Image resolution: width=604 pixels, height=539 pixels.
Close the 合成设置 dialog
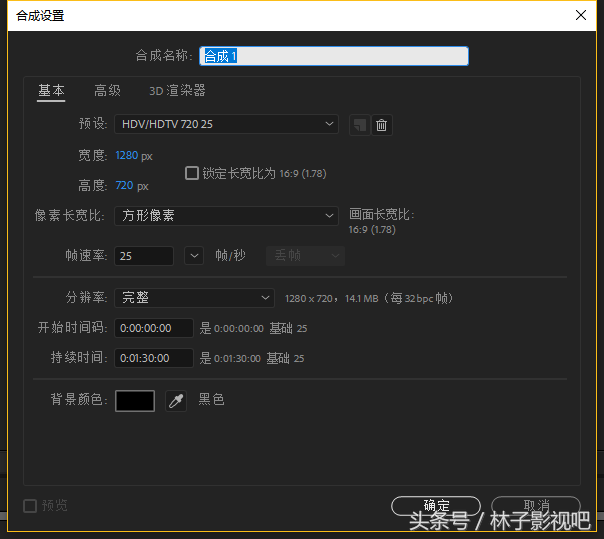click(x=581, y=15)
